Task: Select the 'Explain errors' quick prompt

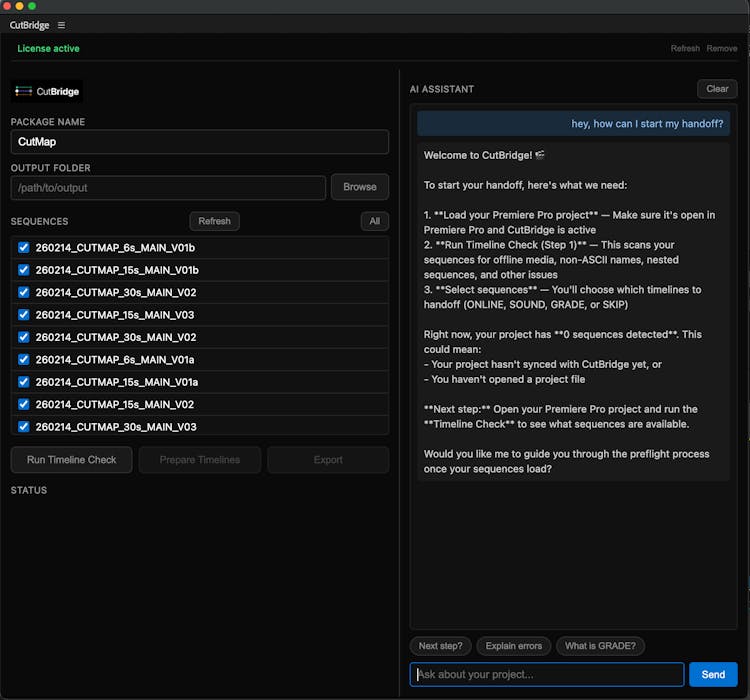Action: [513, 646]
